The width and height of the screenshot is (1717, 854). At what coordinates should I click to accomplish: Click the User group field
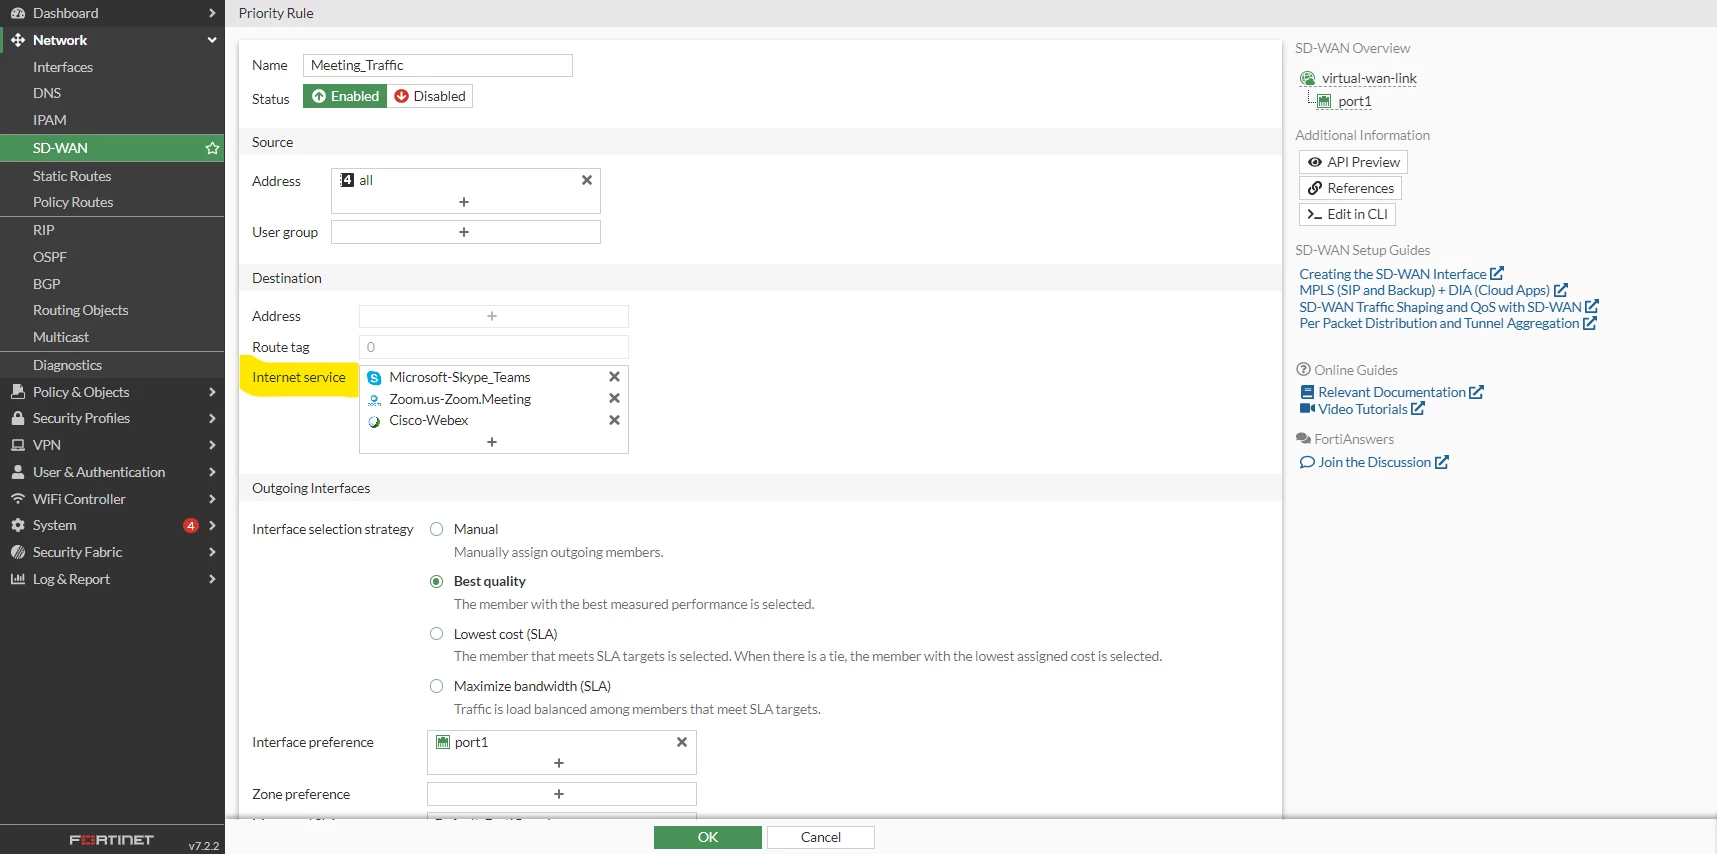(x=466, y=232)
